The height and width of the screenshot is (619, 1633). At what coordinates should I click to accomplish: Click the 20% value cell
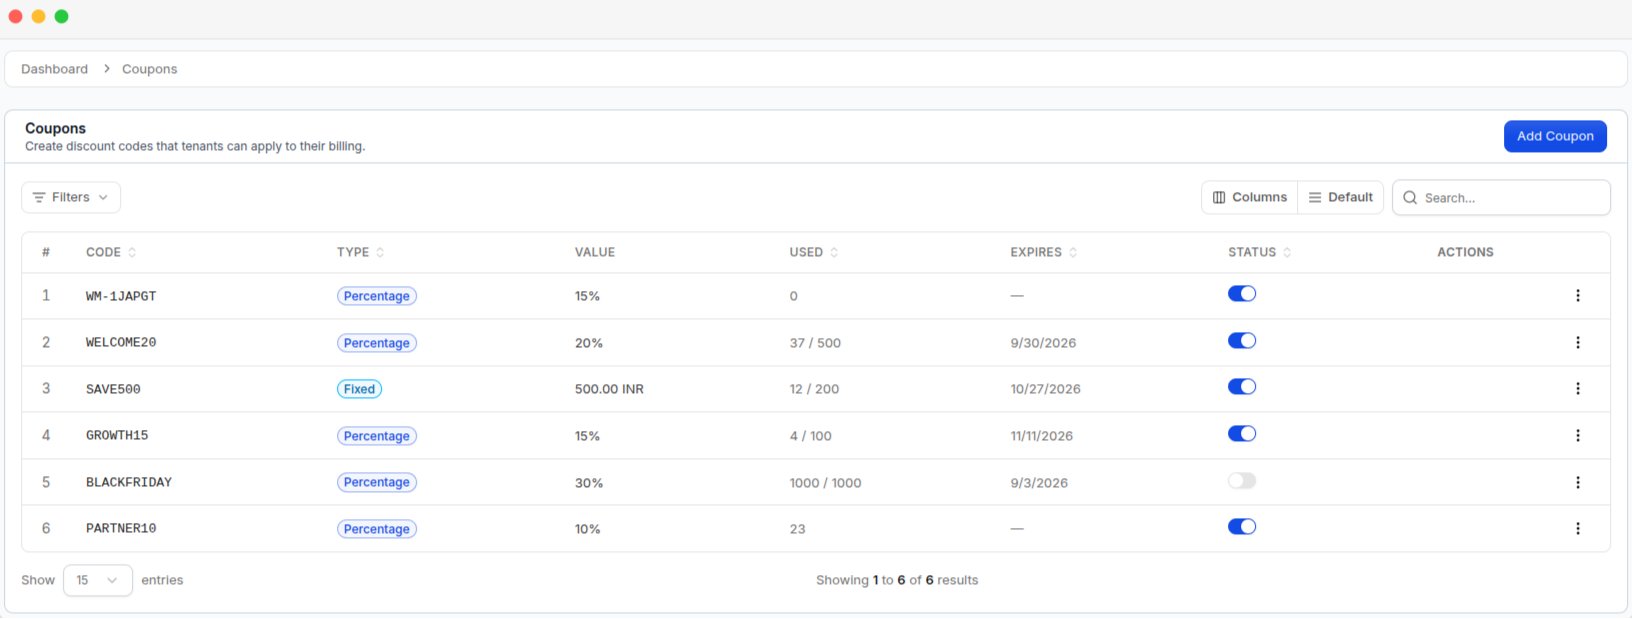point(589,343)
